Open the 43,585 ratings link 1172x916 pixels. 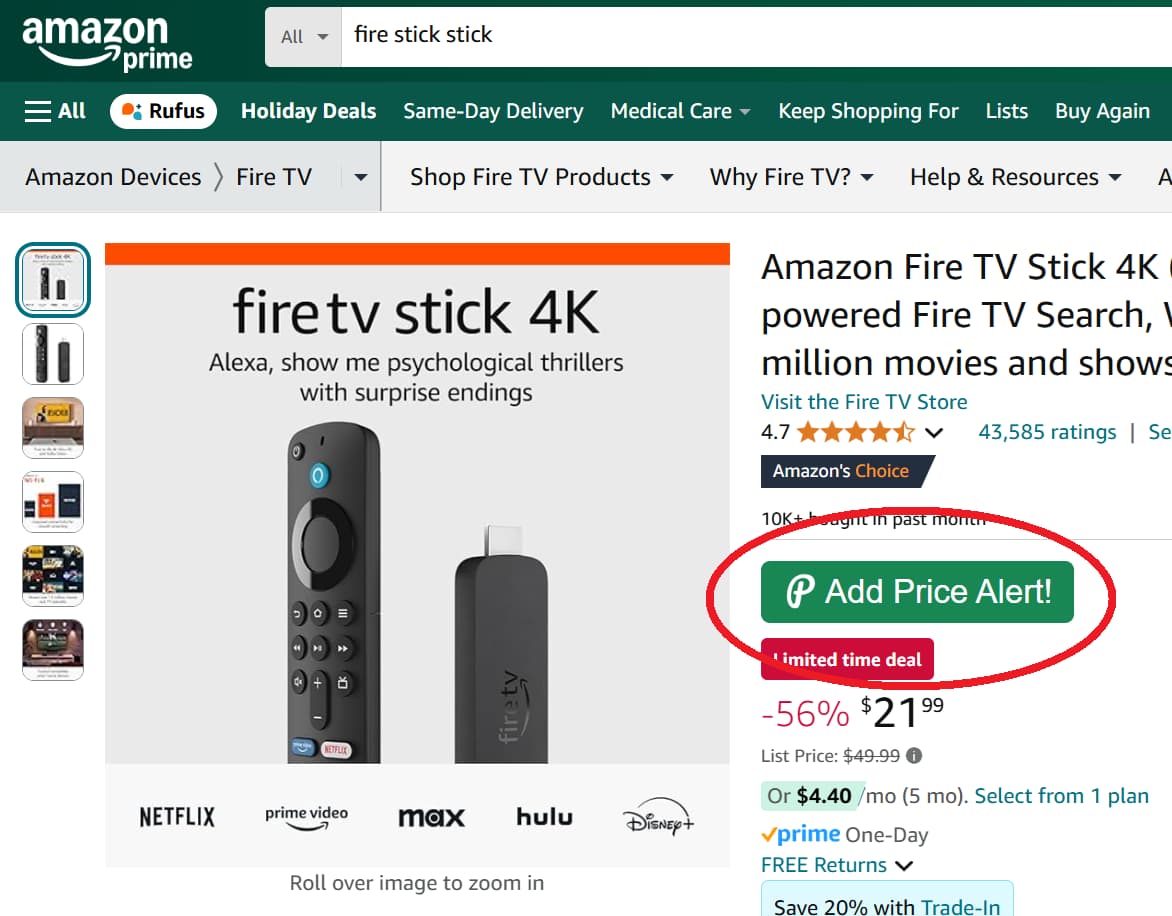pos(1047,432)
